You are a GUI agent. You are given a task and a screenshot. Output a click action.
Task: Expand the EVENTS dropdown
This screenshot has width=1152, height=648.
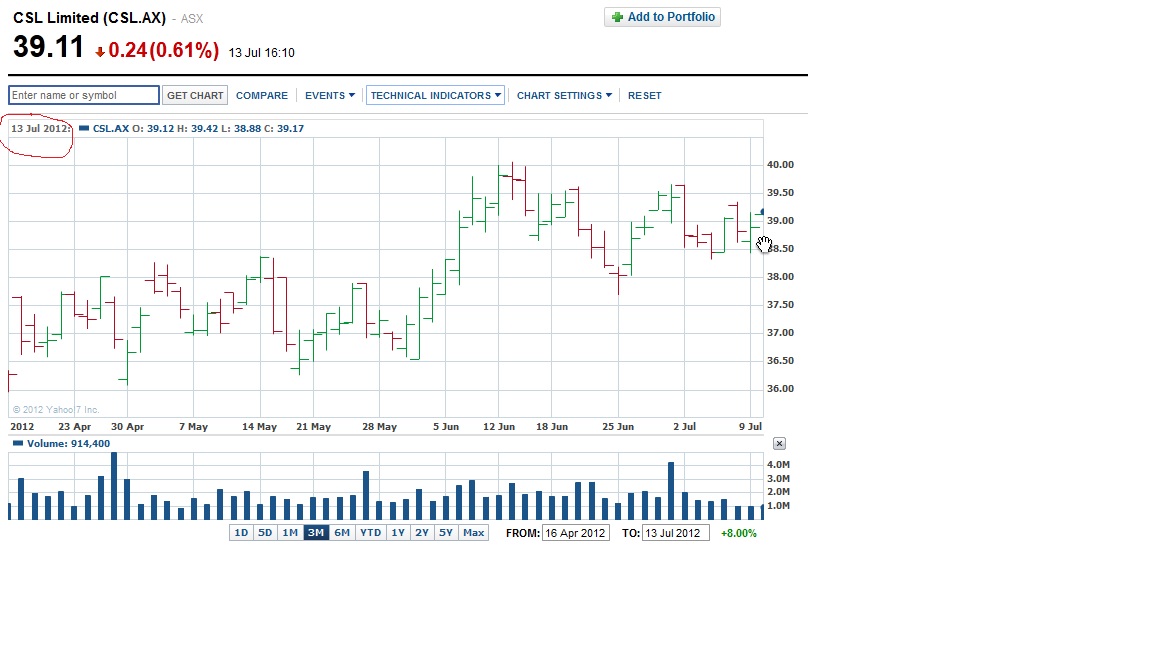point(330,96)
